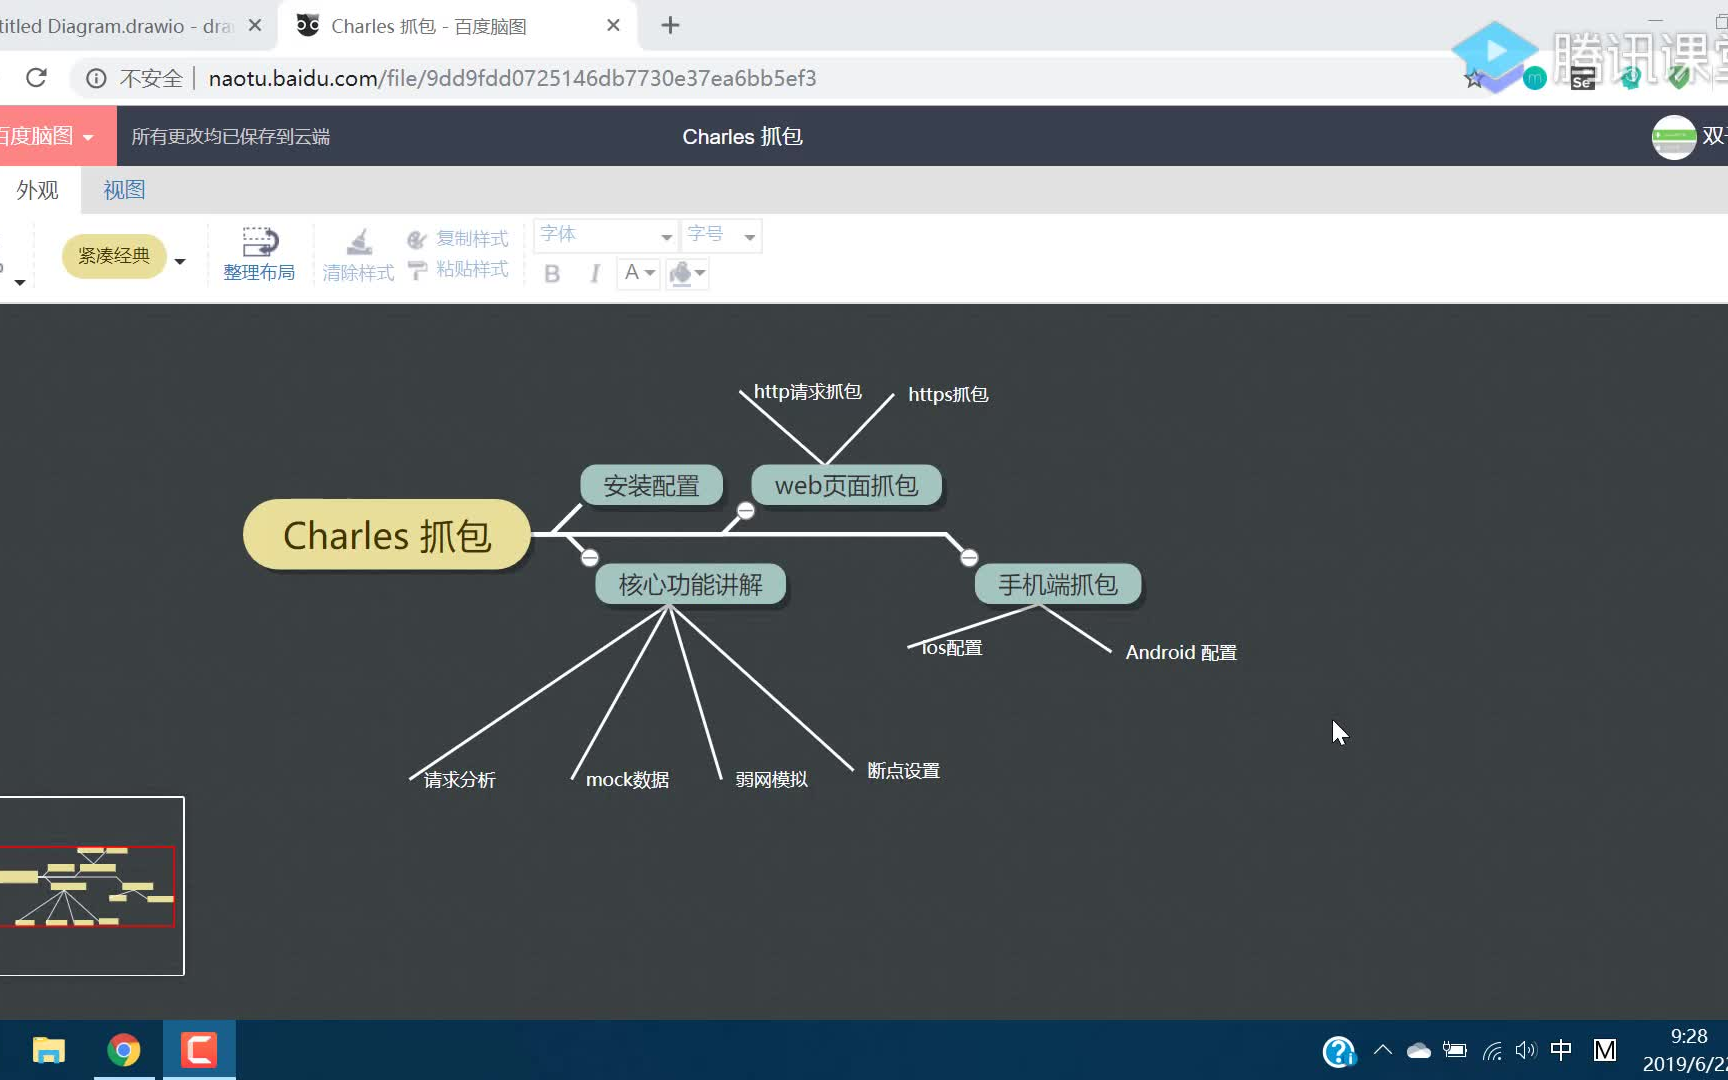The width and height of the screenshot is (1728, 1080).
Task: Collapse the 手机端抓包 branch
Action: pos(969,557)
